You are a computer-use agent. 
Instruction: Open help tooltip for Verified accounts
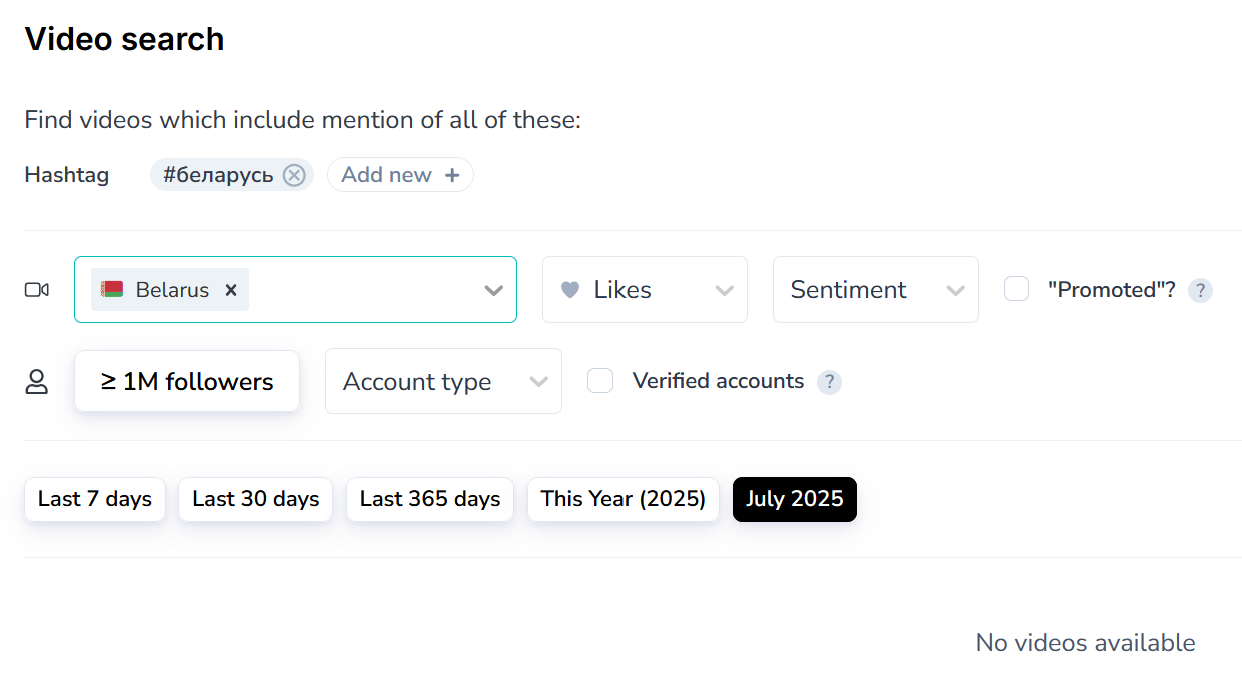point(829,382)
